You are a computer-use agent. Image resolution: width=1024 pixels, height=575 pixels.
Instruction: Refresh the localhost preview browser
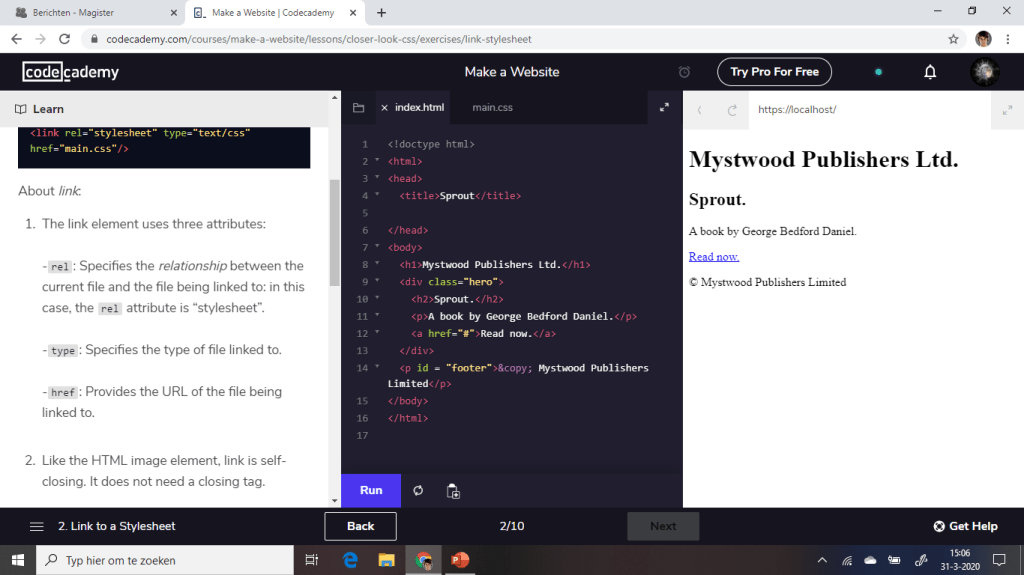point(732,110)
